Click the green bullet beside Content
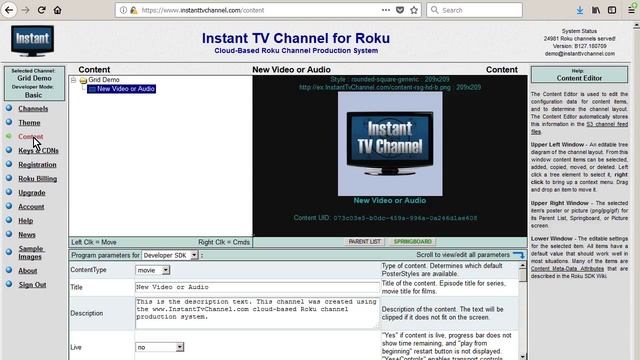This screenshot has height=360, width=640. click(9, 136)
